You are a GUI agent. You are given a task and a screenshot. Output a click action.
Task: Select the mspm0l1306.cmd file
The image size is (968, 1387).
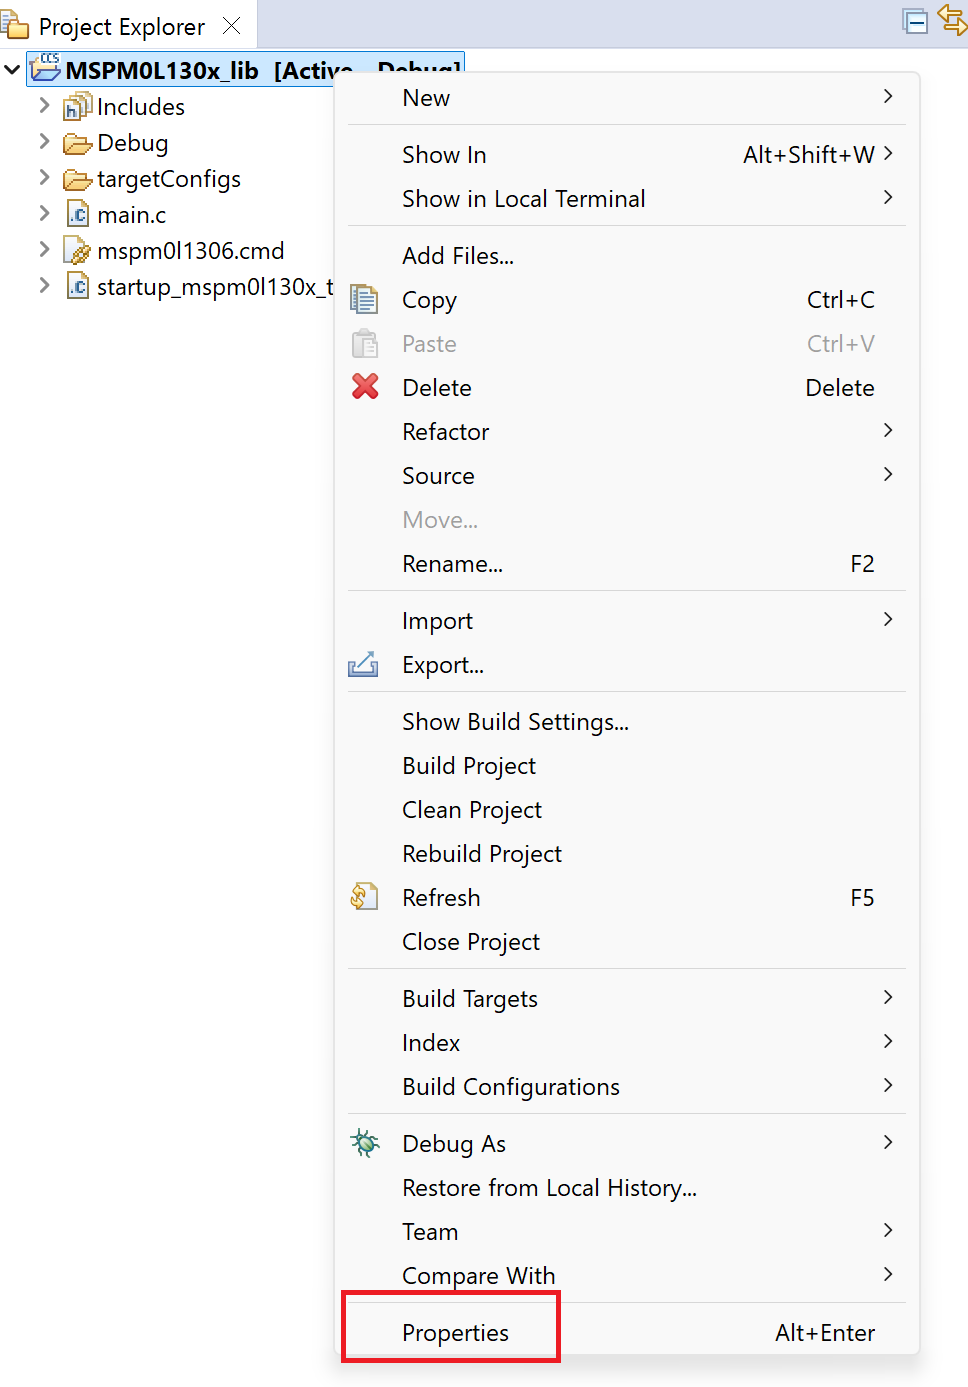(190, 250)
